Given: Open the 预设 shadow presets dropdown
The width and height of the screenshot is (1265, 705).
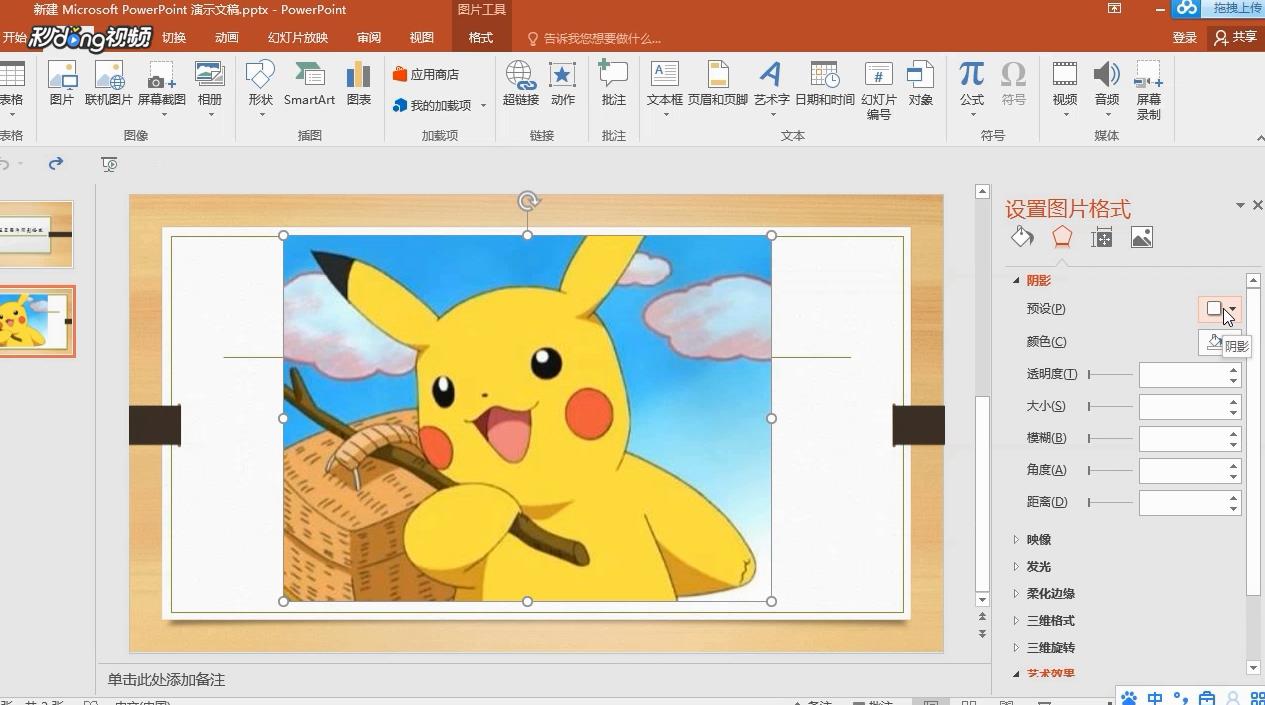Looking at the screenshot, I should coord(1220,309).
